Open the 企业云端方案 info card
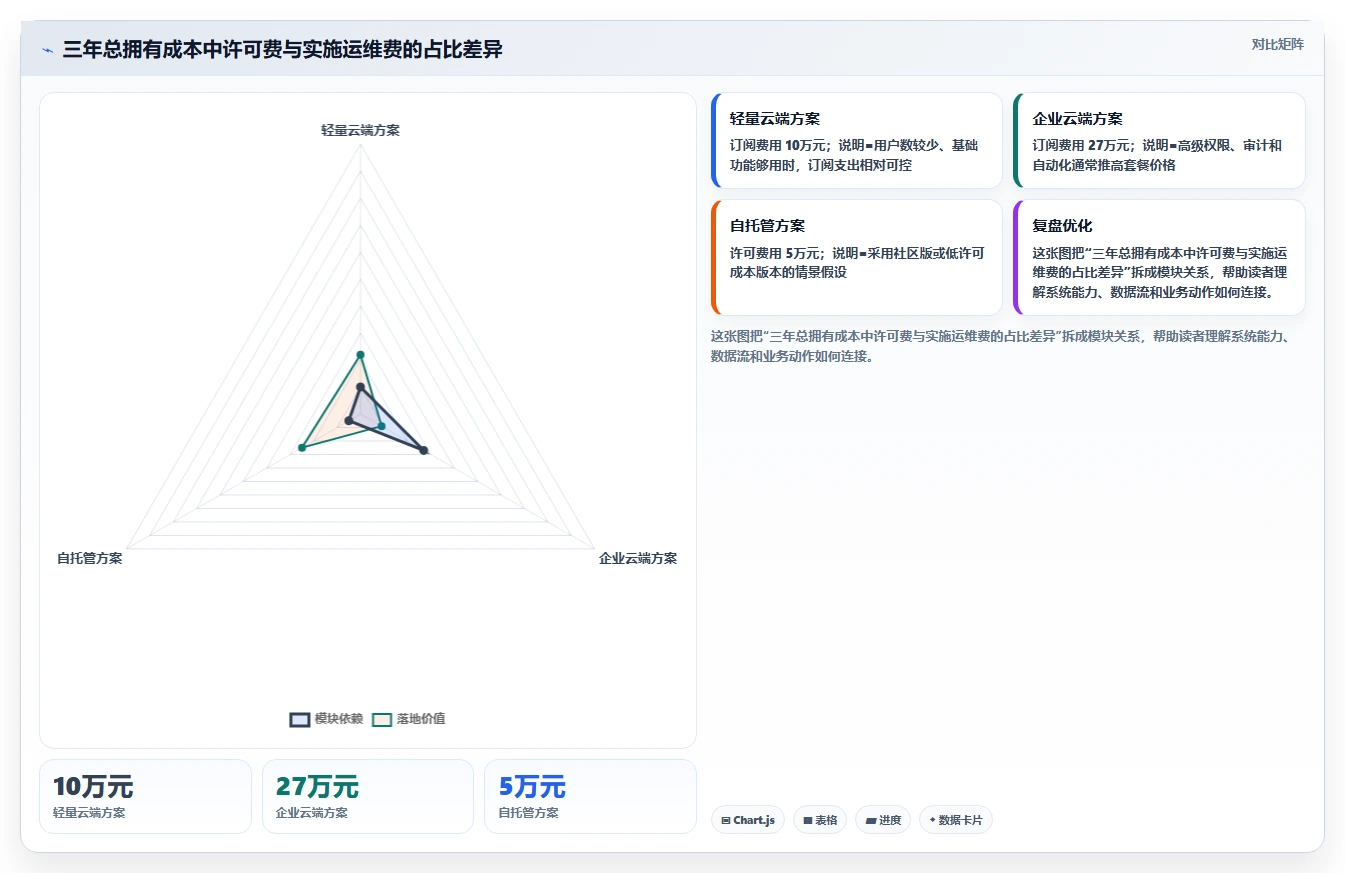Viewport: 1345px width, 873px height. tap(1159, 140)
